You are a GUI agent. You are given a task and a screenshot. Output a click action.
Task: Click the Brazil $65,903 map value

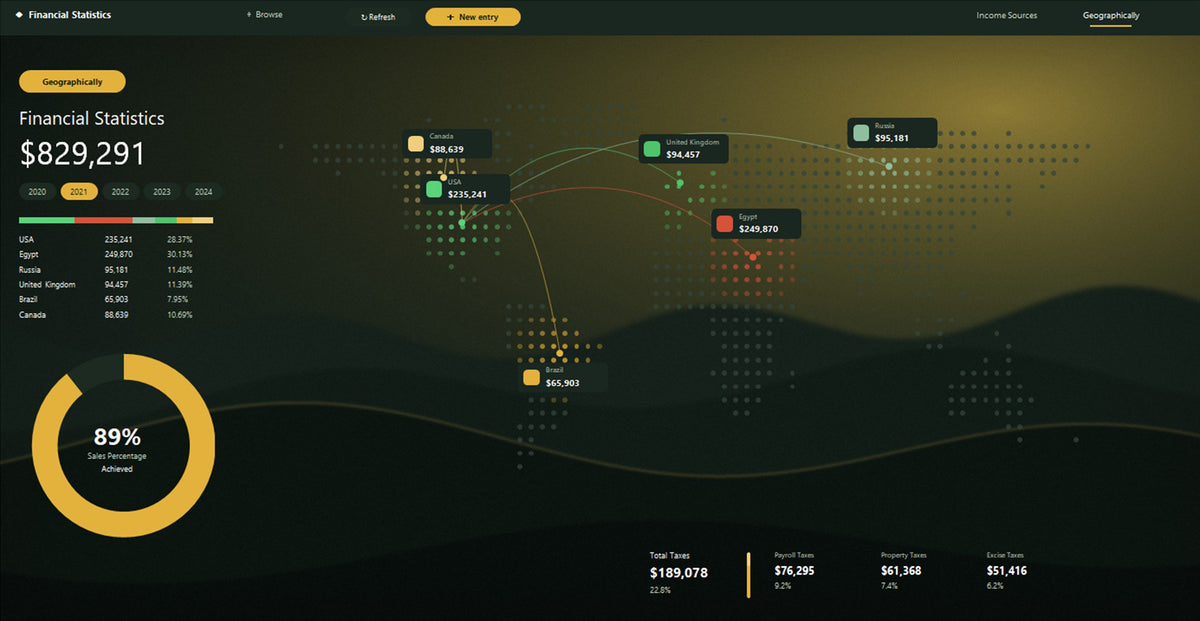563,383
